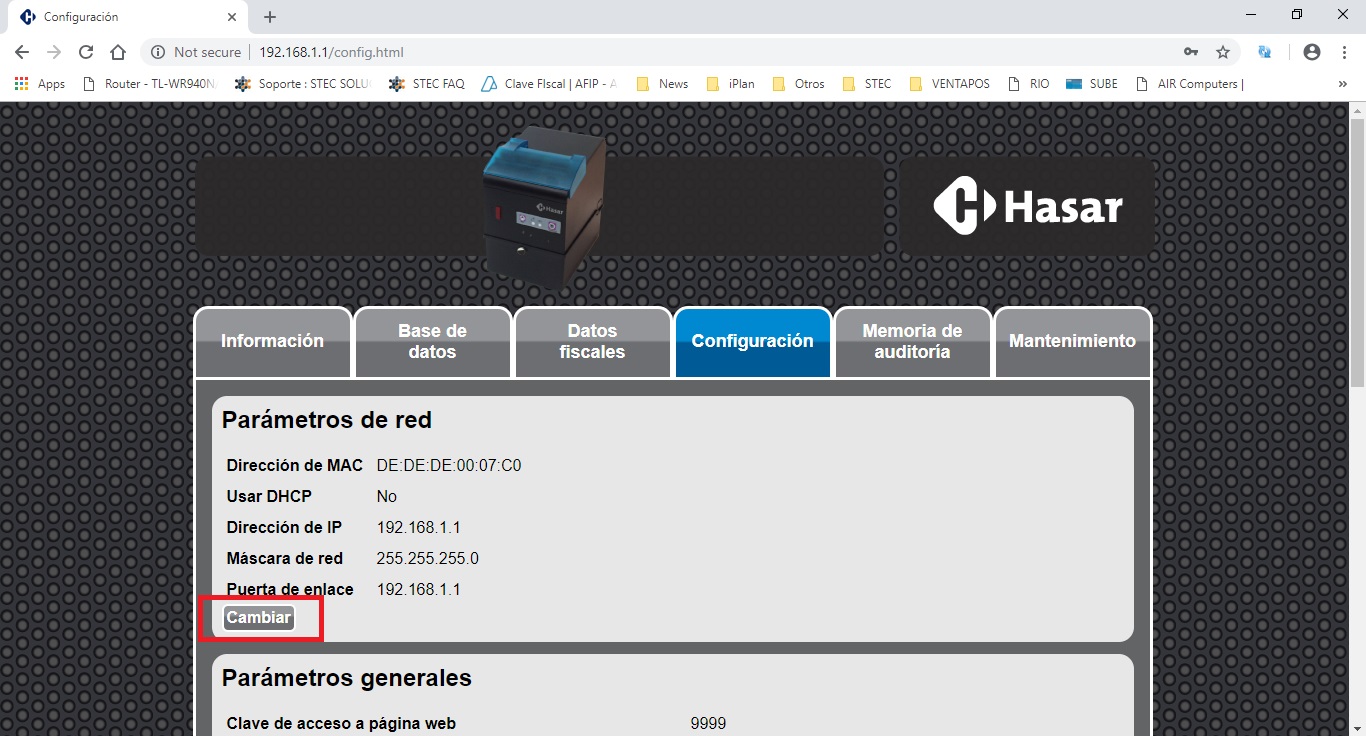Open the Apps grid shortcut
The image size is (1366, 736).
click(40, 84)
